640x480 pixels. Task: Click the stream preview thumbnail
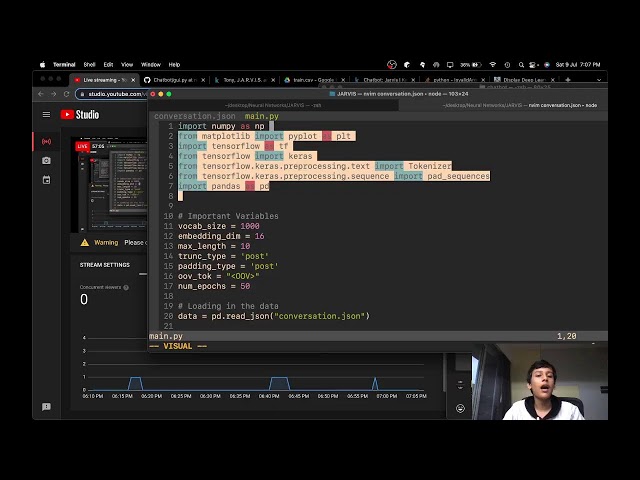click(x=109, y=184)
